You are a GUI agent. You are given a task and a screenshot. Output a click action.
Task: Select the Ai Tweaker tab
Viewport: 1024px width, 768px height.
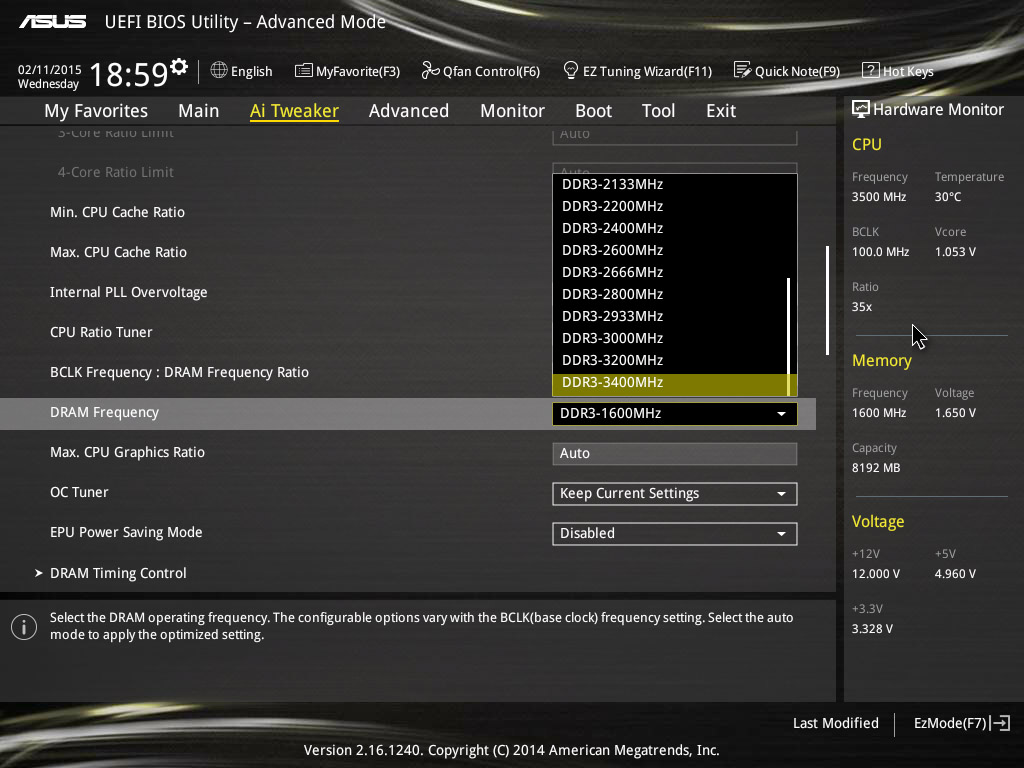point(294,110)
